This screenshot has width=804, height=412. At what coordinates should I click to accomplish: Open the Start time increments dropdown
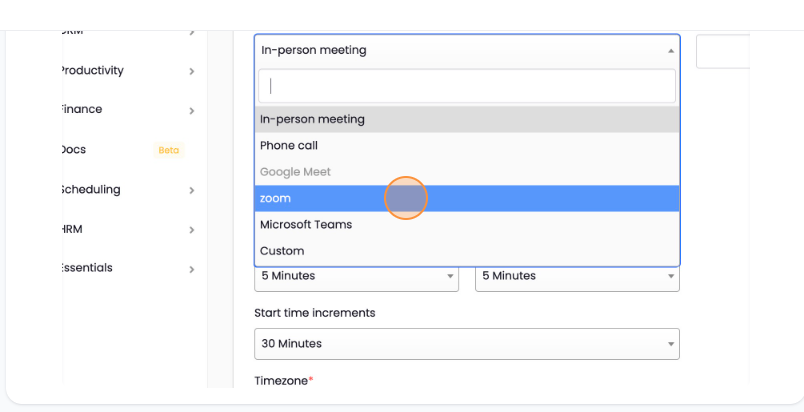(466, 344)
